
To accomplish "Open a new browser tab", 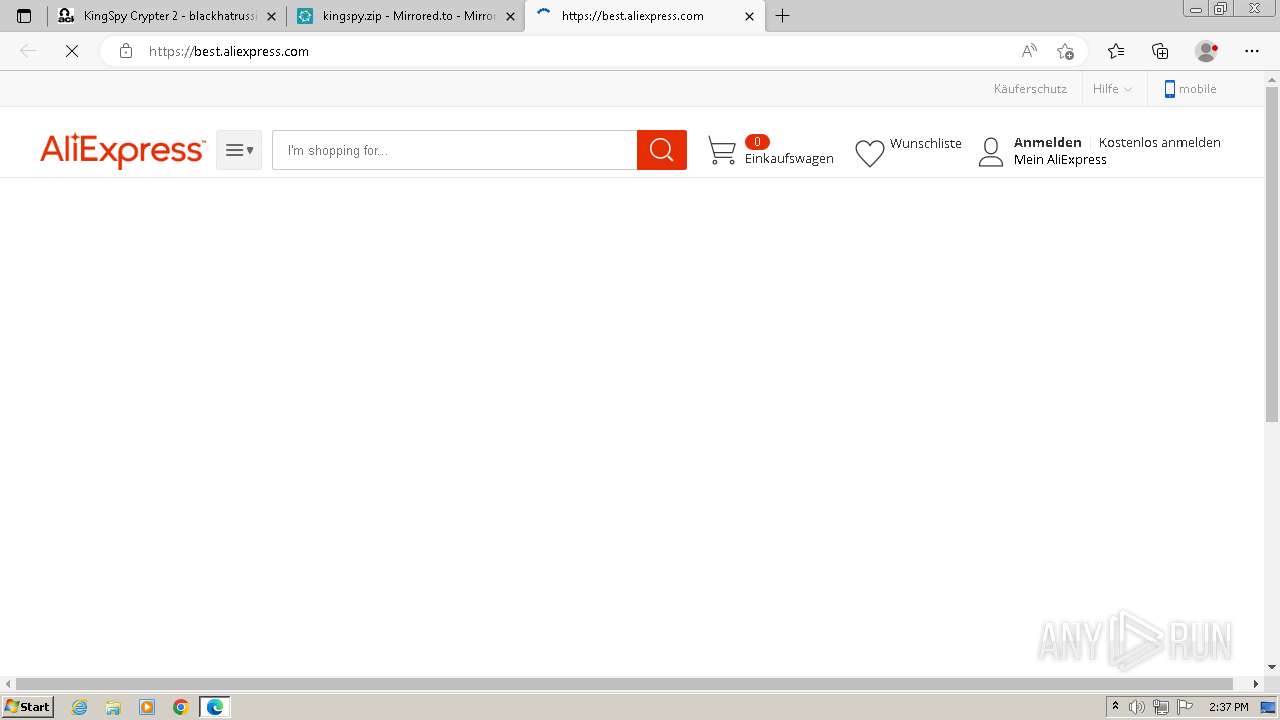I will pos(783,16).
